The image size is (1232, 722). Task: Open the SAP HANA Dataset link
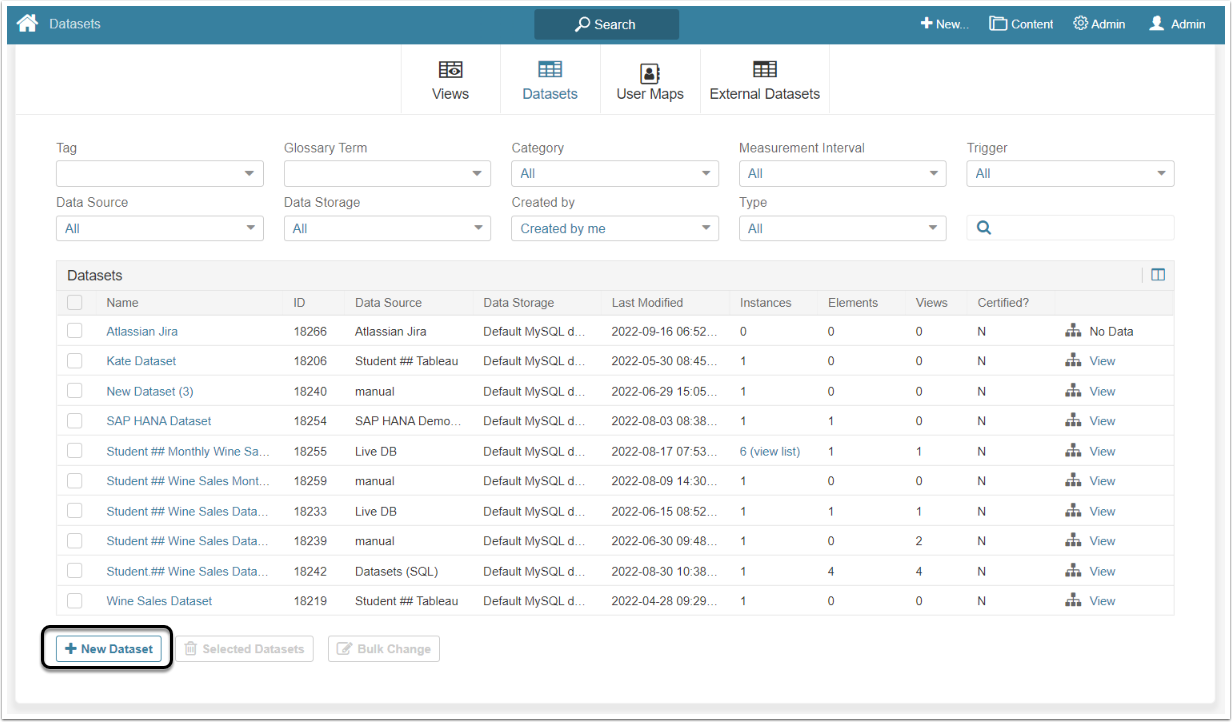tap(159, 421)
